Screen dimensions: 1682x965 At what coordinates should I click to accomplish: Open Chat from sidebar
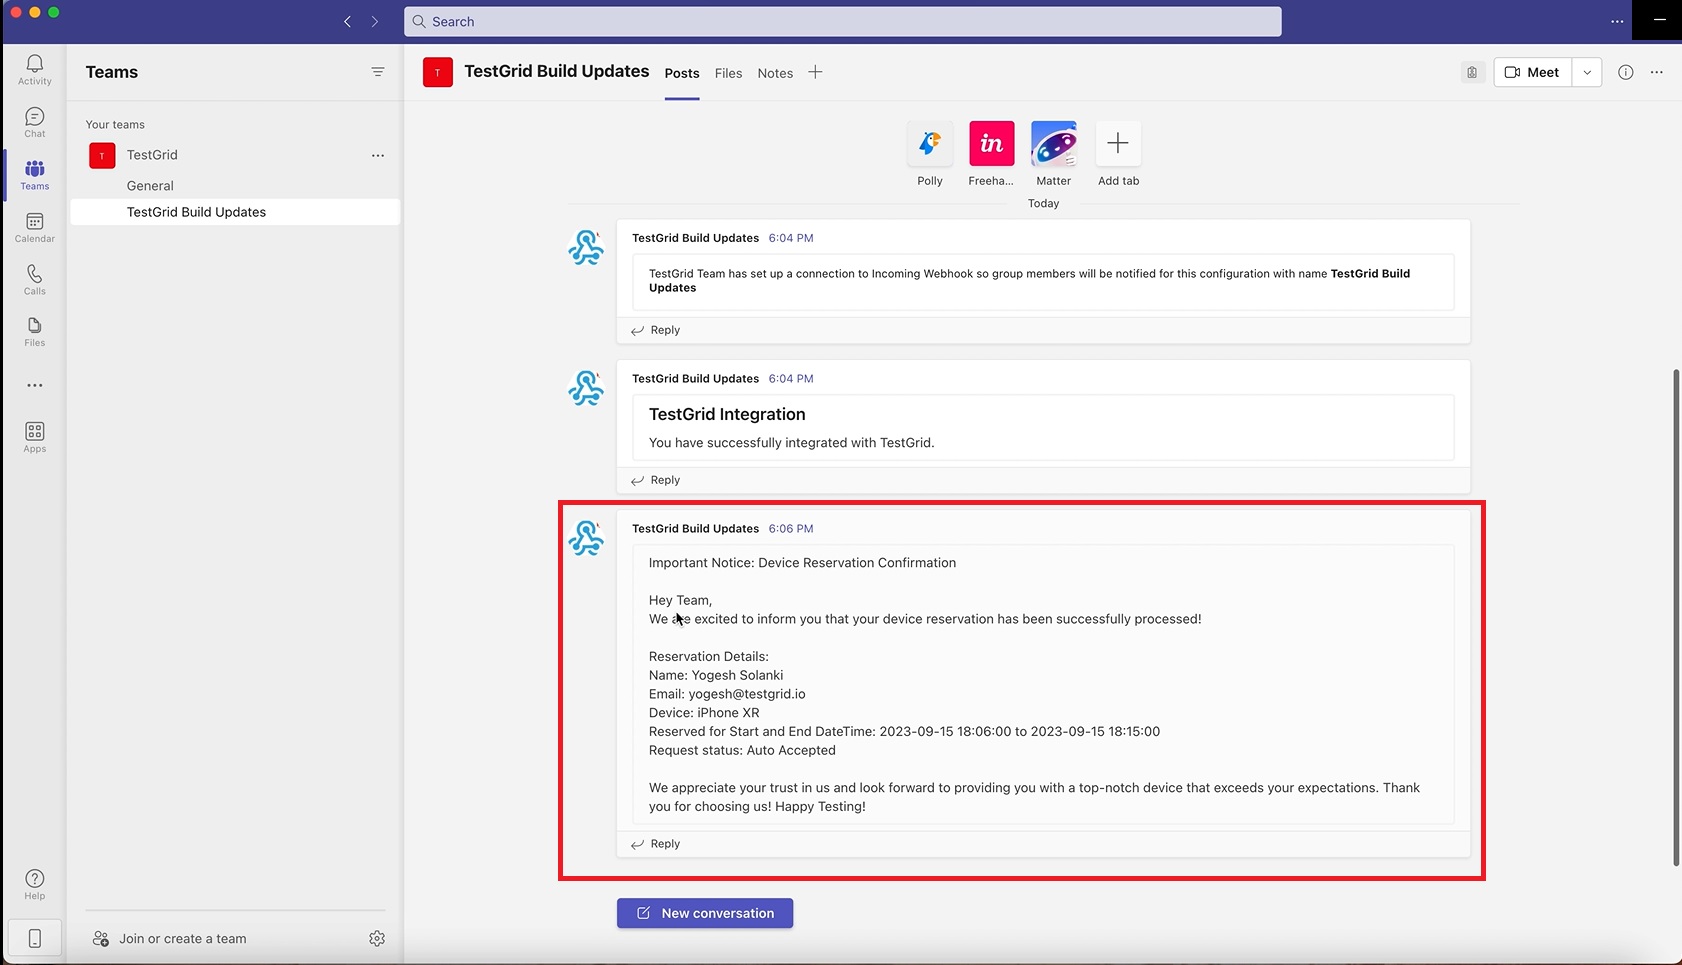point(34,123)
